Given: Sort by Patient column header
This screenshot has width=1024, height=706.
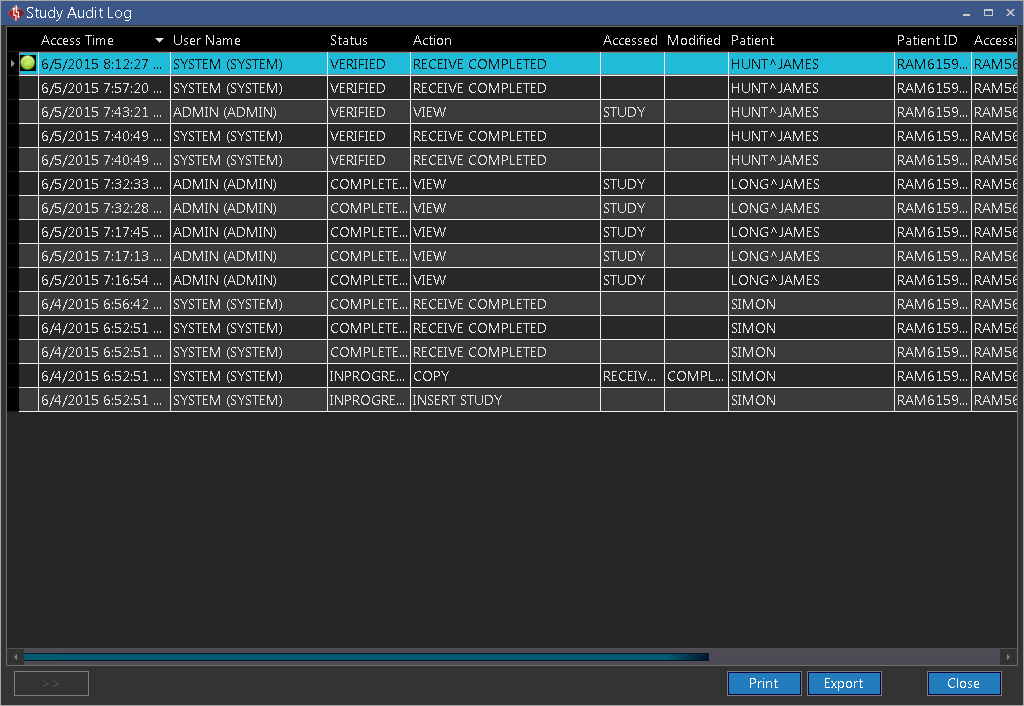Looking at the screenshot, I should (752, 41).
